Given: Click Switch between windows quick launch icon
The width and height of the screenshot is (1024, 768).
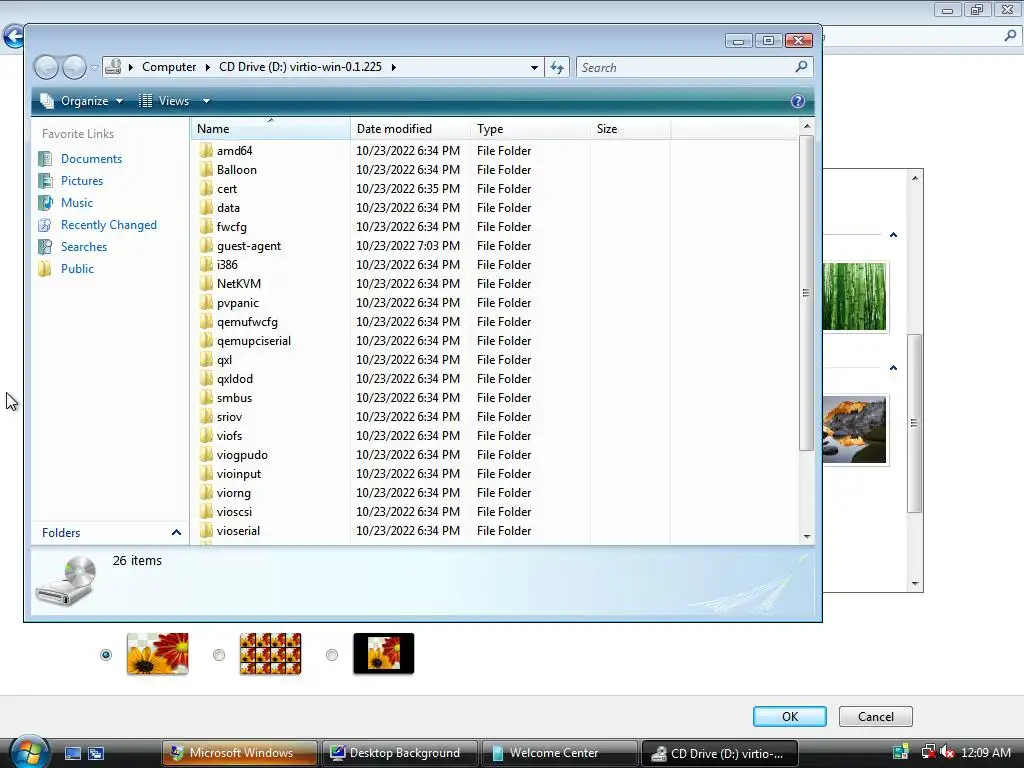Looking at the screenshot, I should (96, 753).
